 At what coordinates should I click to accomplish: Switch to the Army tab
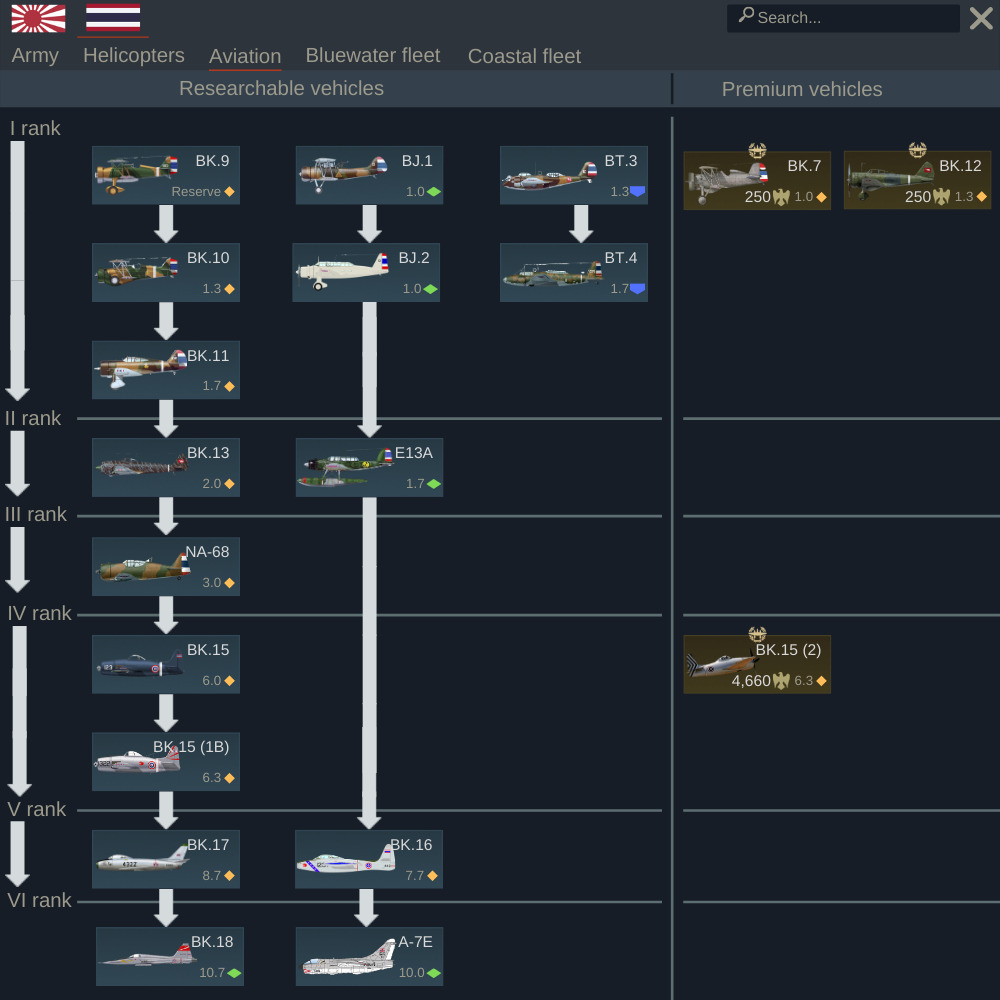[35, 55]
